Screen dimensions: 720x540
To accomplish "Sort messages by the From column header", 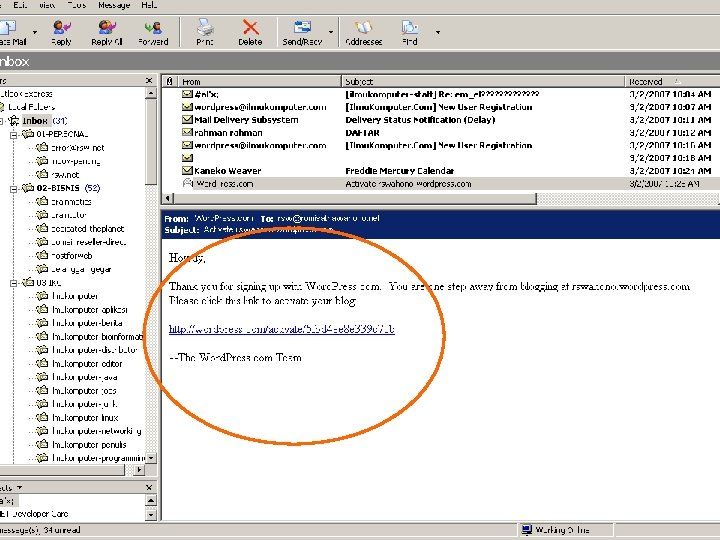I will point(259,82).
